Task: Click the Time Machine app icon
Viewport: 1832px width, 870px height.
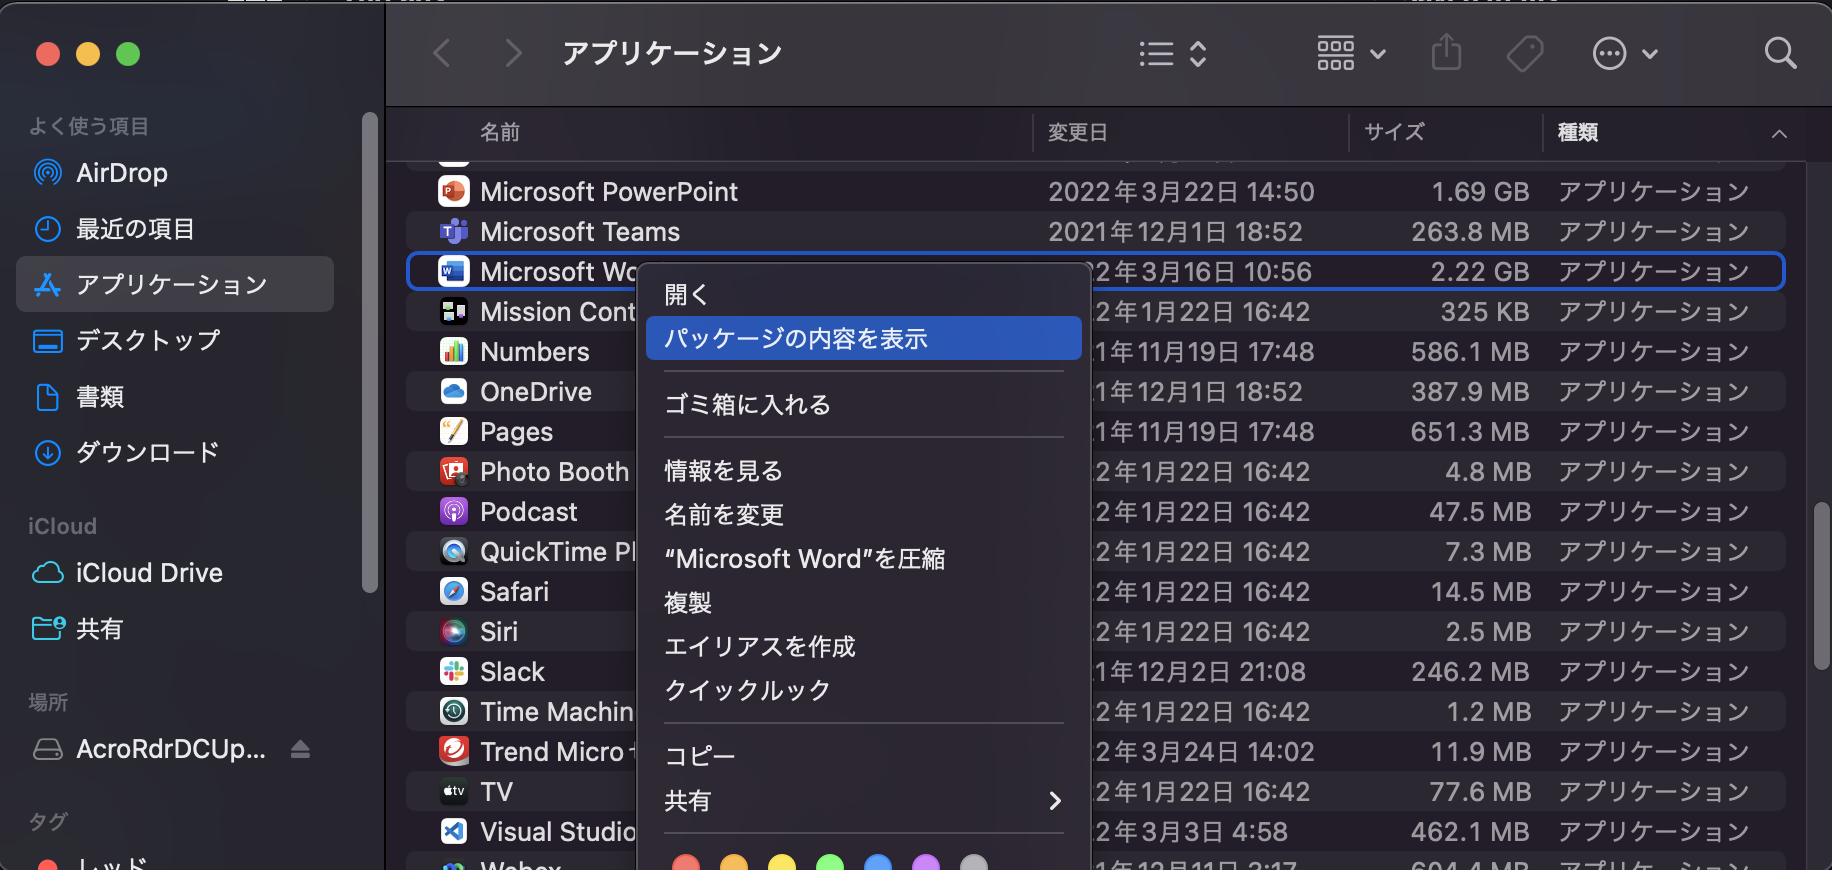Action: (x=454, y=711)
